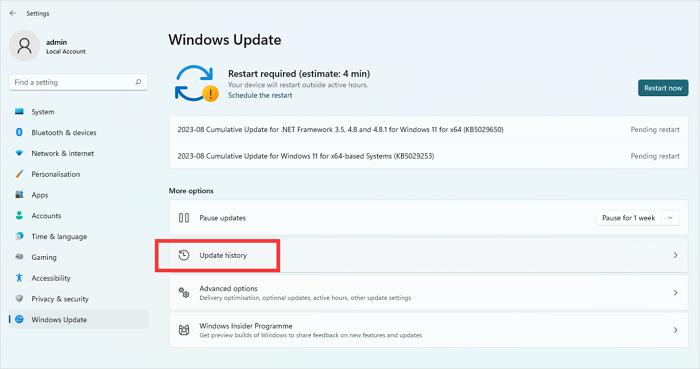Select the Time & language globe icon
Image resolution: width=700 pixels, height=369 pixels.
(x=19, y=236)
